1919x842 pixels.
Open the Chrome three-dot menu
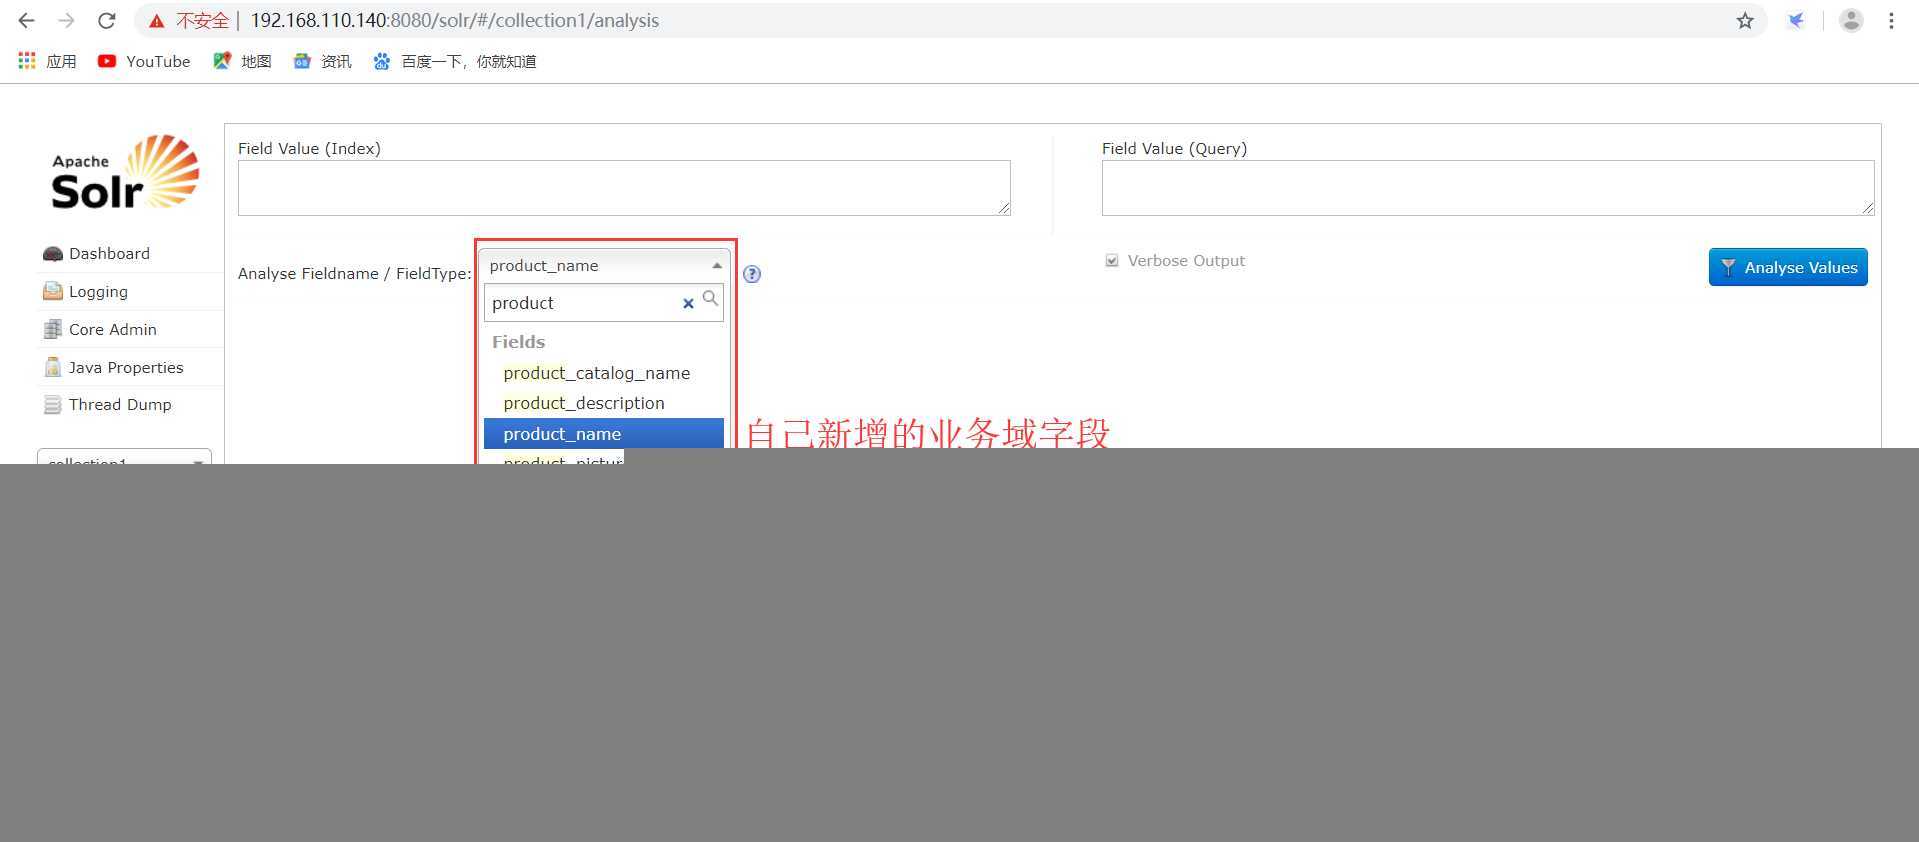(1891, 20)
